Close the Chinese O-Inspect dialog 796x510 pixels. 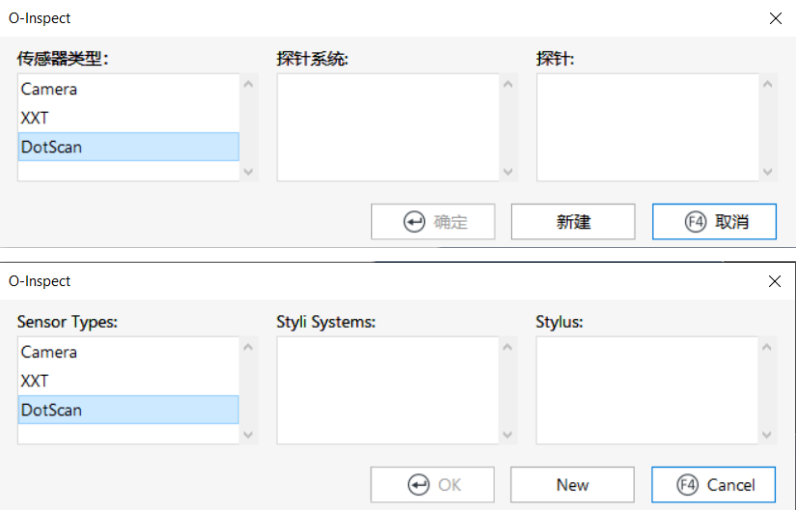776,18
